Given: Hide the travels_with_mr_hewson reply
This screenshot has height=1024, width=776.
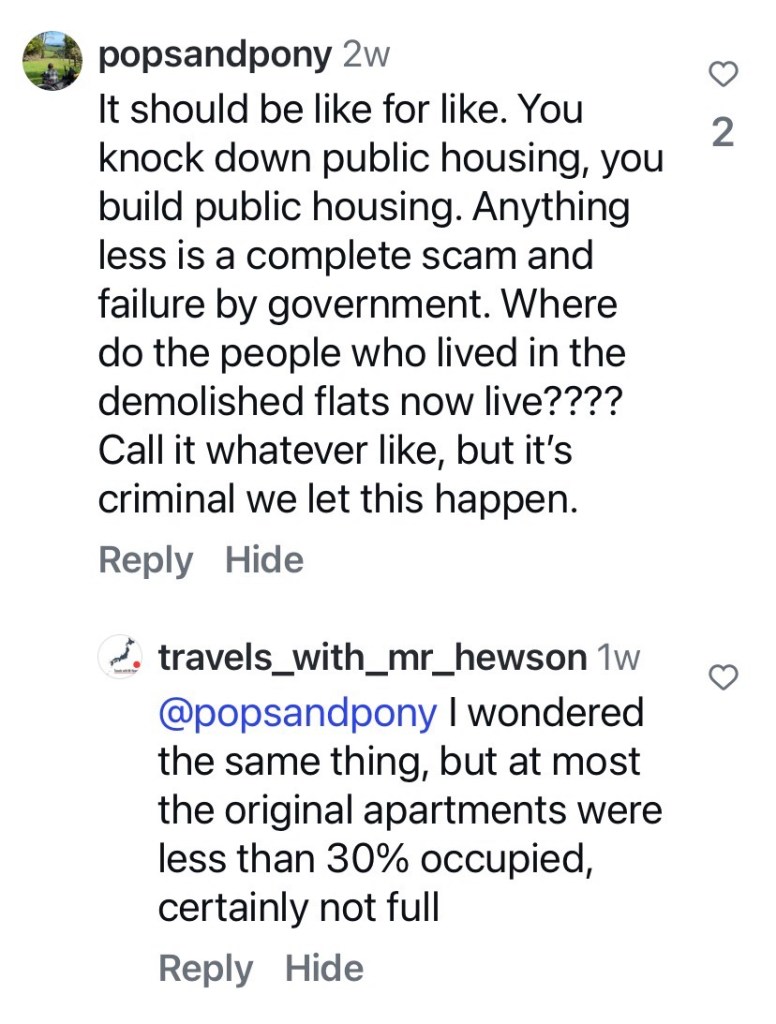Looking at the screenshot, I should pyautogui.click(x=324, y=968).
